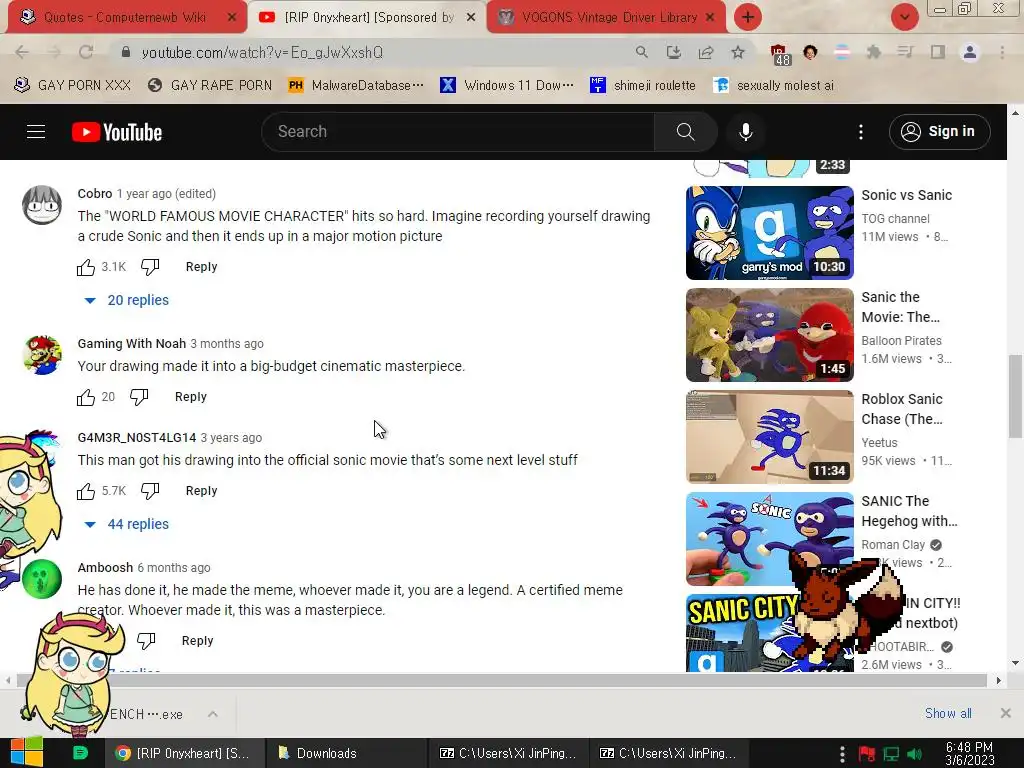
Task: Open YouTube settings three-dot menu
Action: point(861,132)
